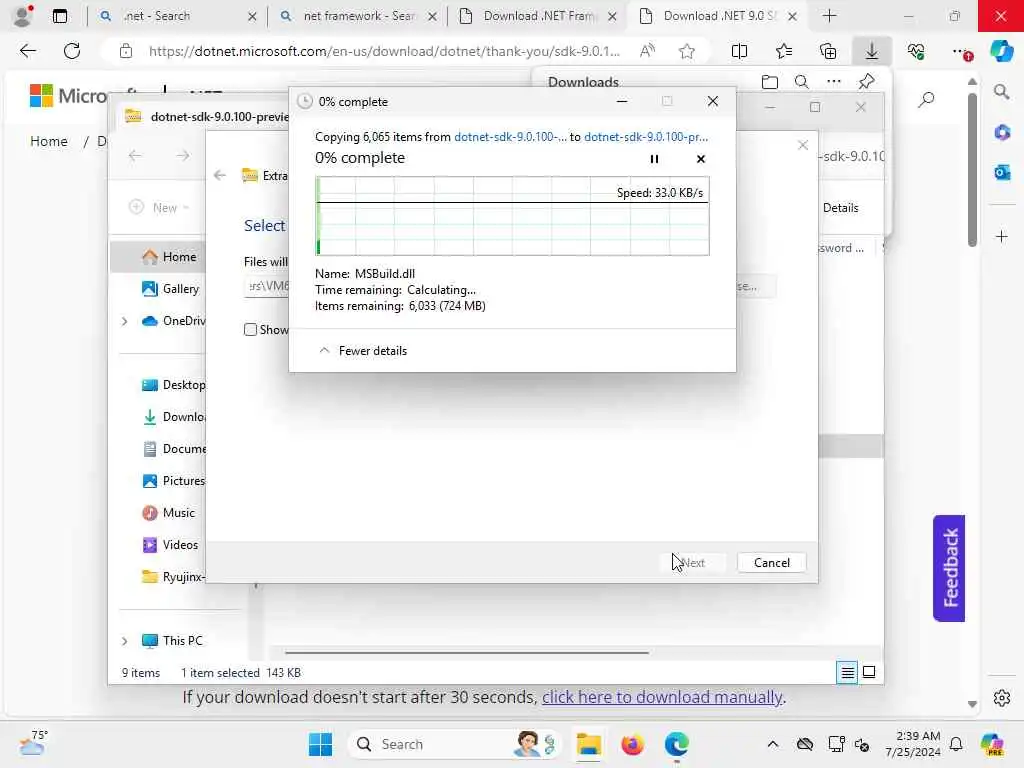Screen dimensions: 1024x768
Task: Open Collections icon
Action: (828, 51)
